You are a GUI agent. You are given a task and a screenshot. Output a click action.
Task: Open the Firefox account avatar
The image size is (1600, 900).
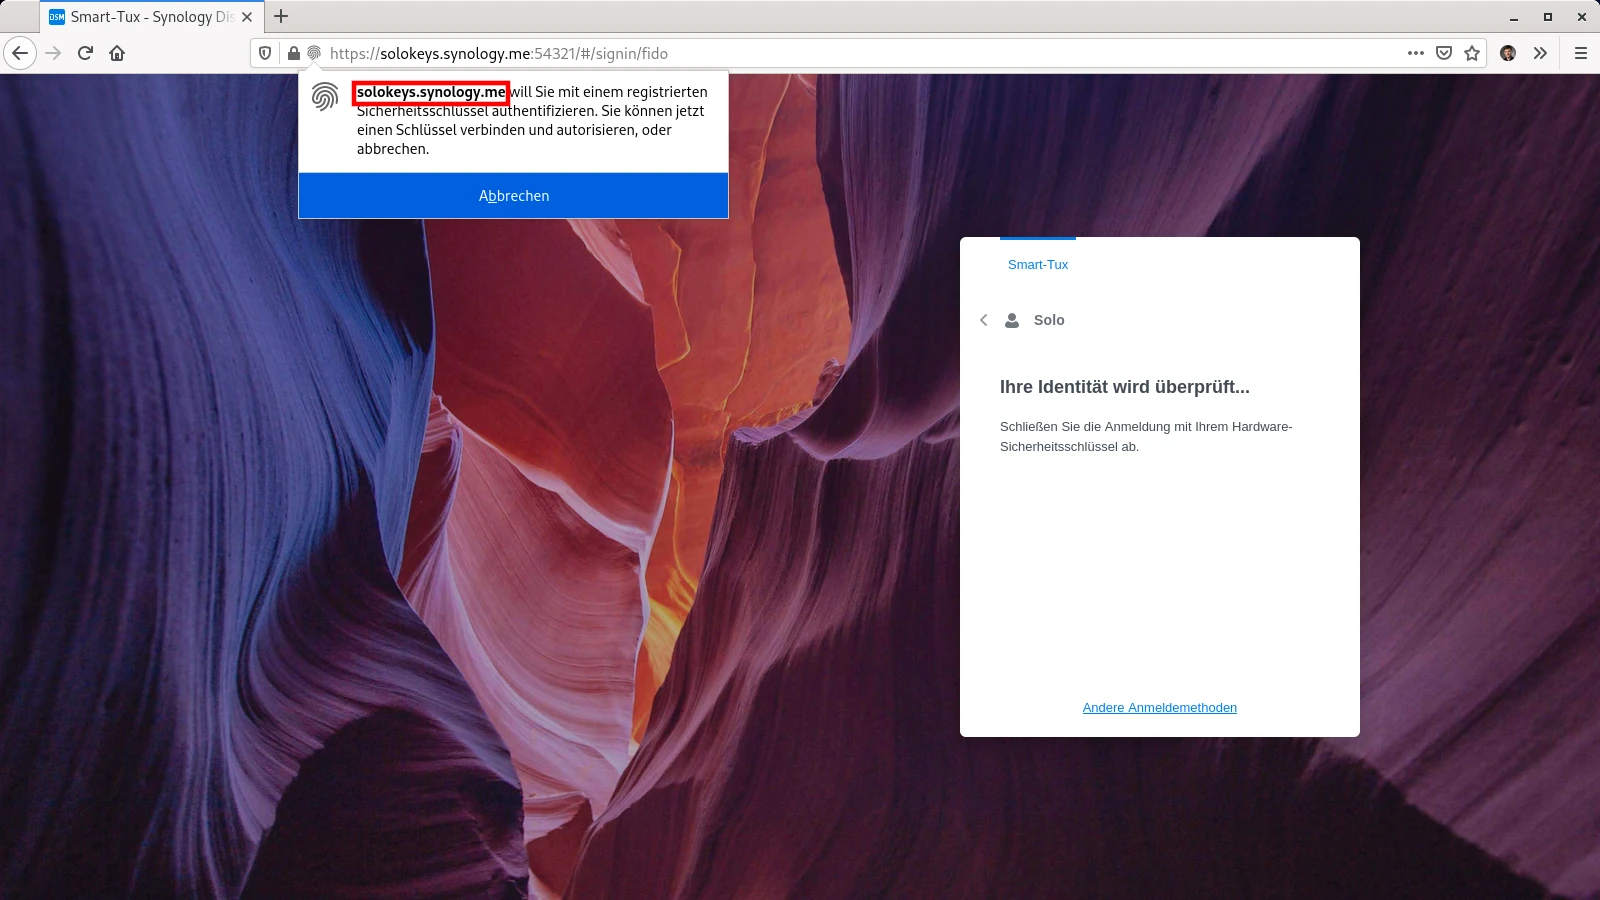point(1508,53)
